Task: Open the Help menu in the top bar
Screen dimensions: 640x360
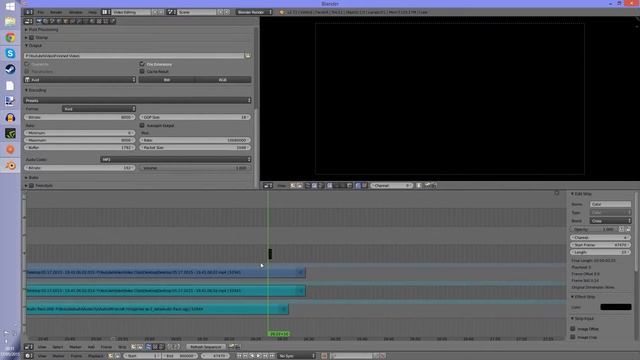Action: click(x=93, y=12)
